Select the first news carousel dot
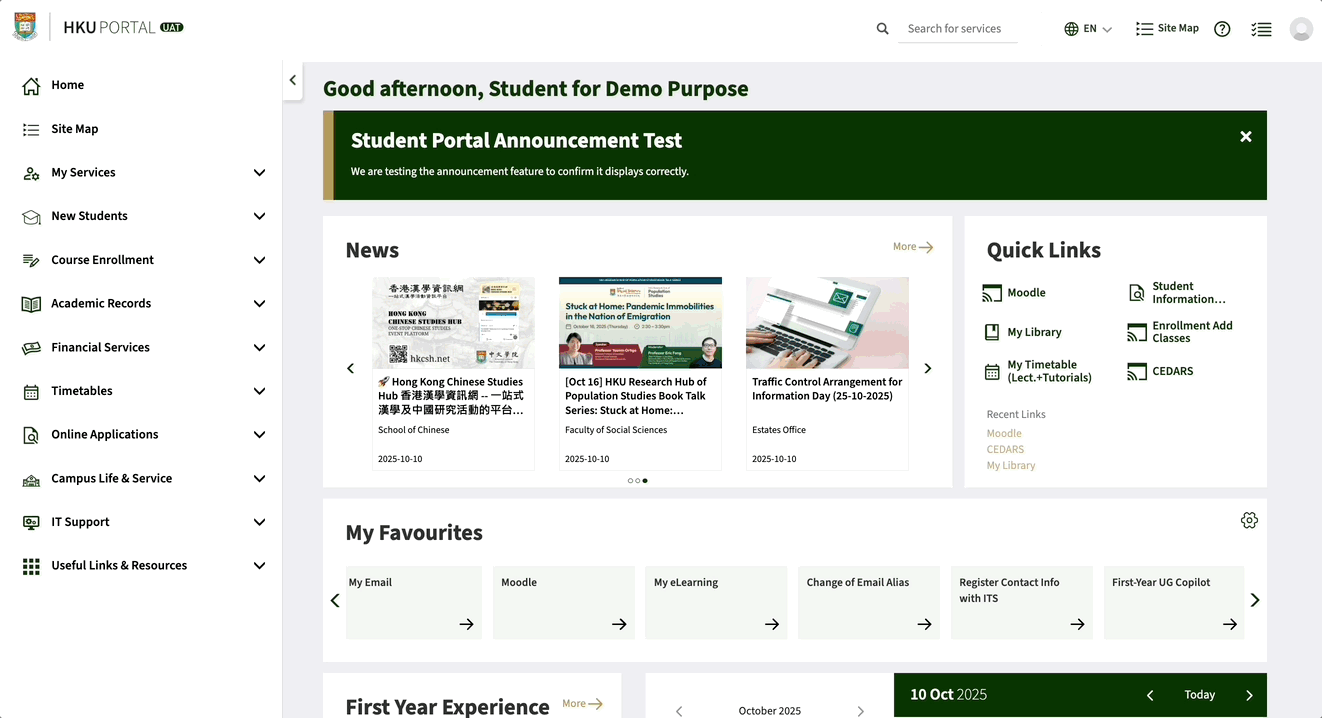This screenshot has width=1322, height=718. click(630, 481)
